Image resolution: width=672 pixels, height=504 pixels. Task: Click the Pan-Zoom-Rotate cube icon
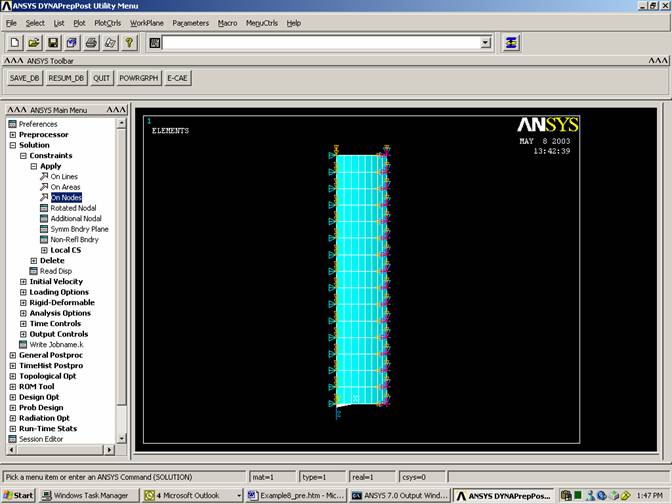pyautogui.click(x=71, y=43)
